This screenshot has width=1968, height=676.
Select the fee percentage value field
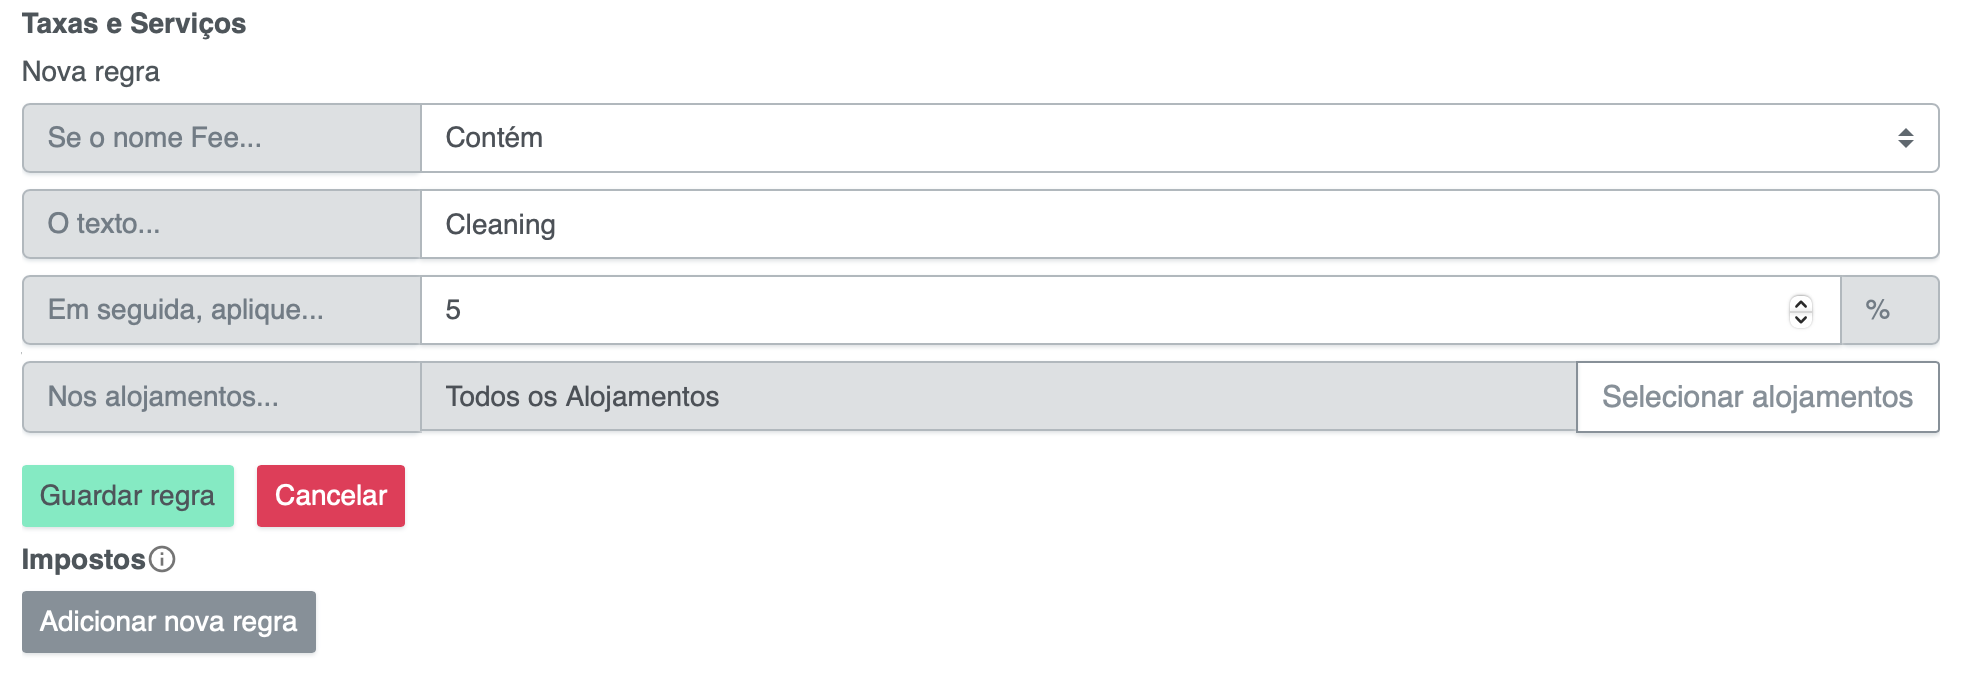pos(1100,310)
